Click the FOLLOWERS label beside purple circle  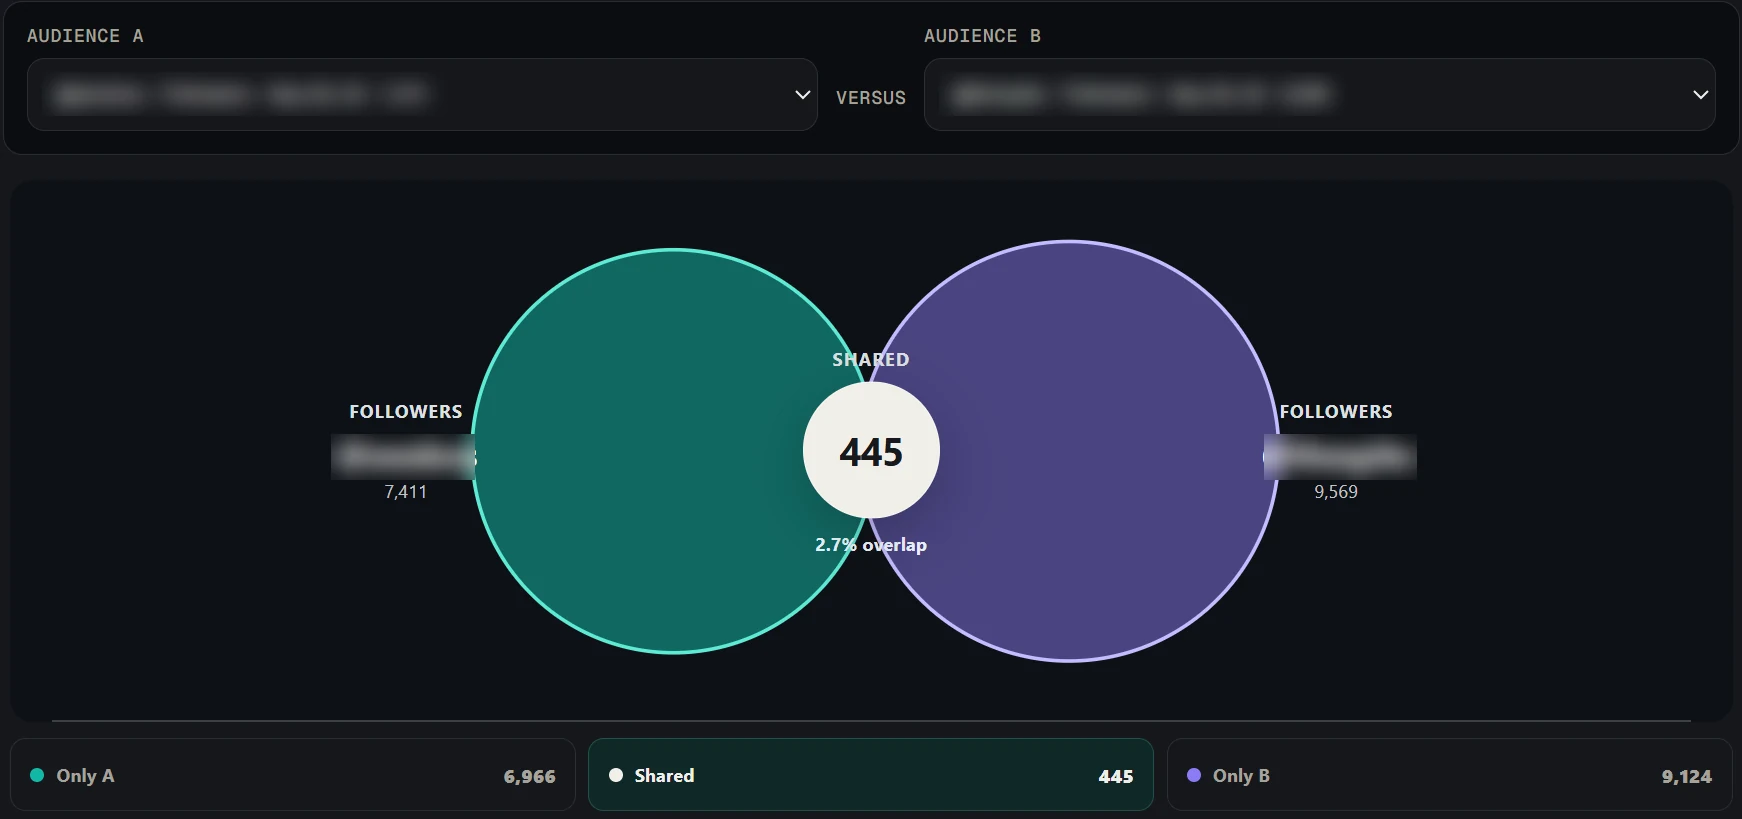[x=1336, y=412]
